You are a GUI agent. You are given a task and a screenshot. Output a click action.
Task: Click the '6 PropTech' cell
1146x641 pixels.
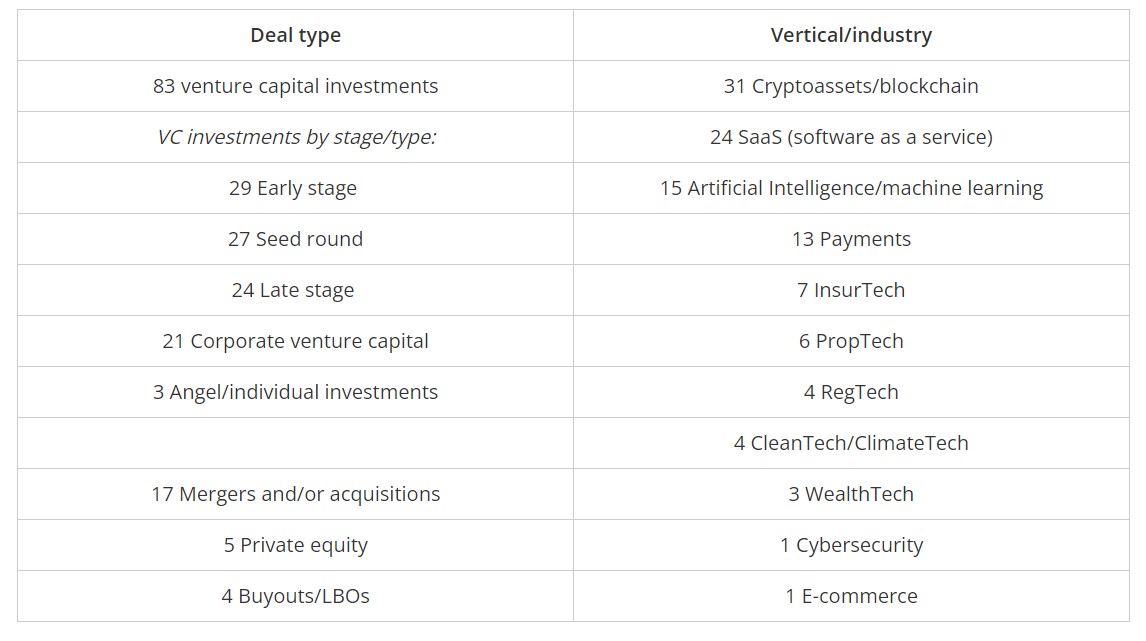click(x=851, y=341)
